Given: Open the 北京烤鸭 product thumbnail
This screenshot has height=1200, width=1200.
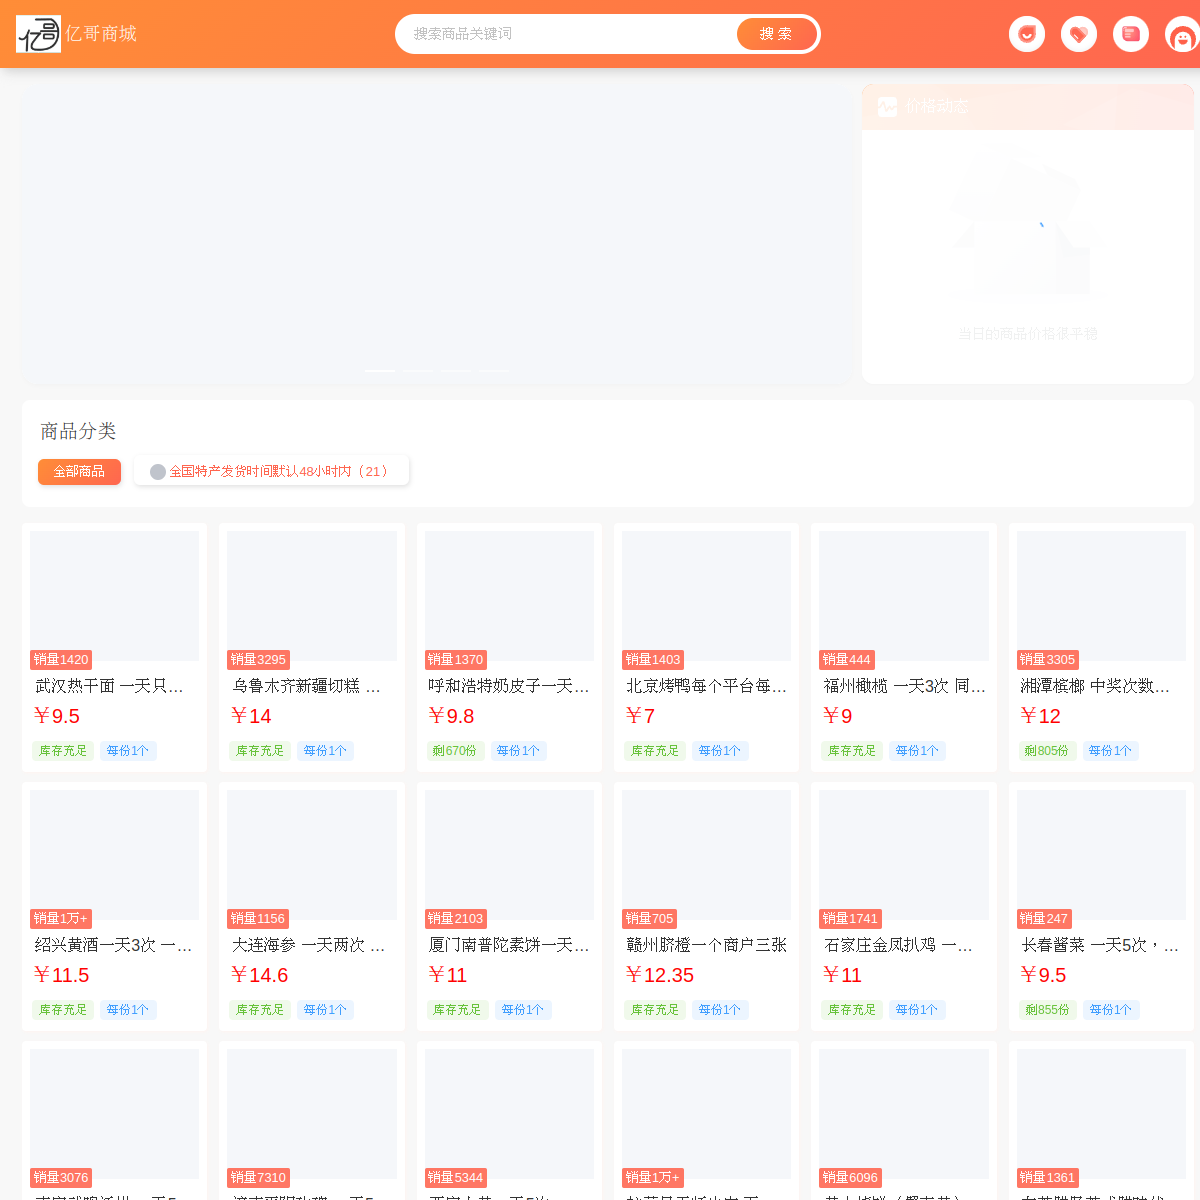Looking at the screenshot, I should click(x=706, y=596).
